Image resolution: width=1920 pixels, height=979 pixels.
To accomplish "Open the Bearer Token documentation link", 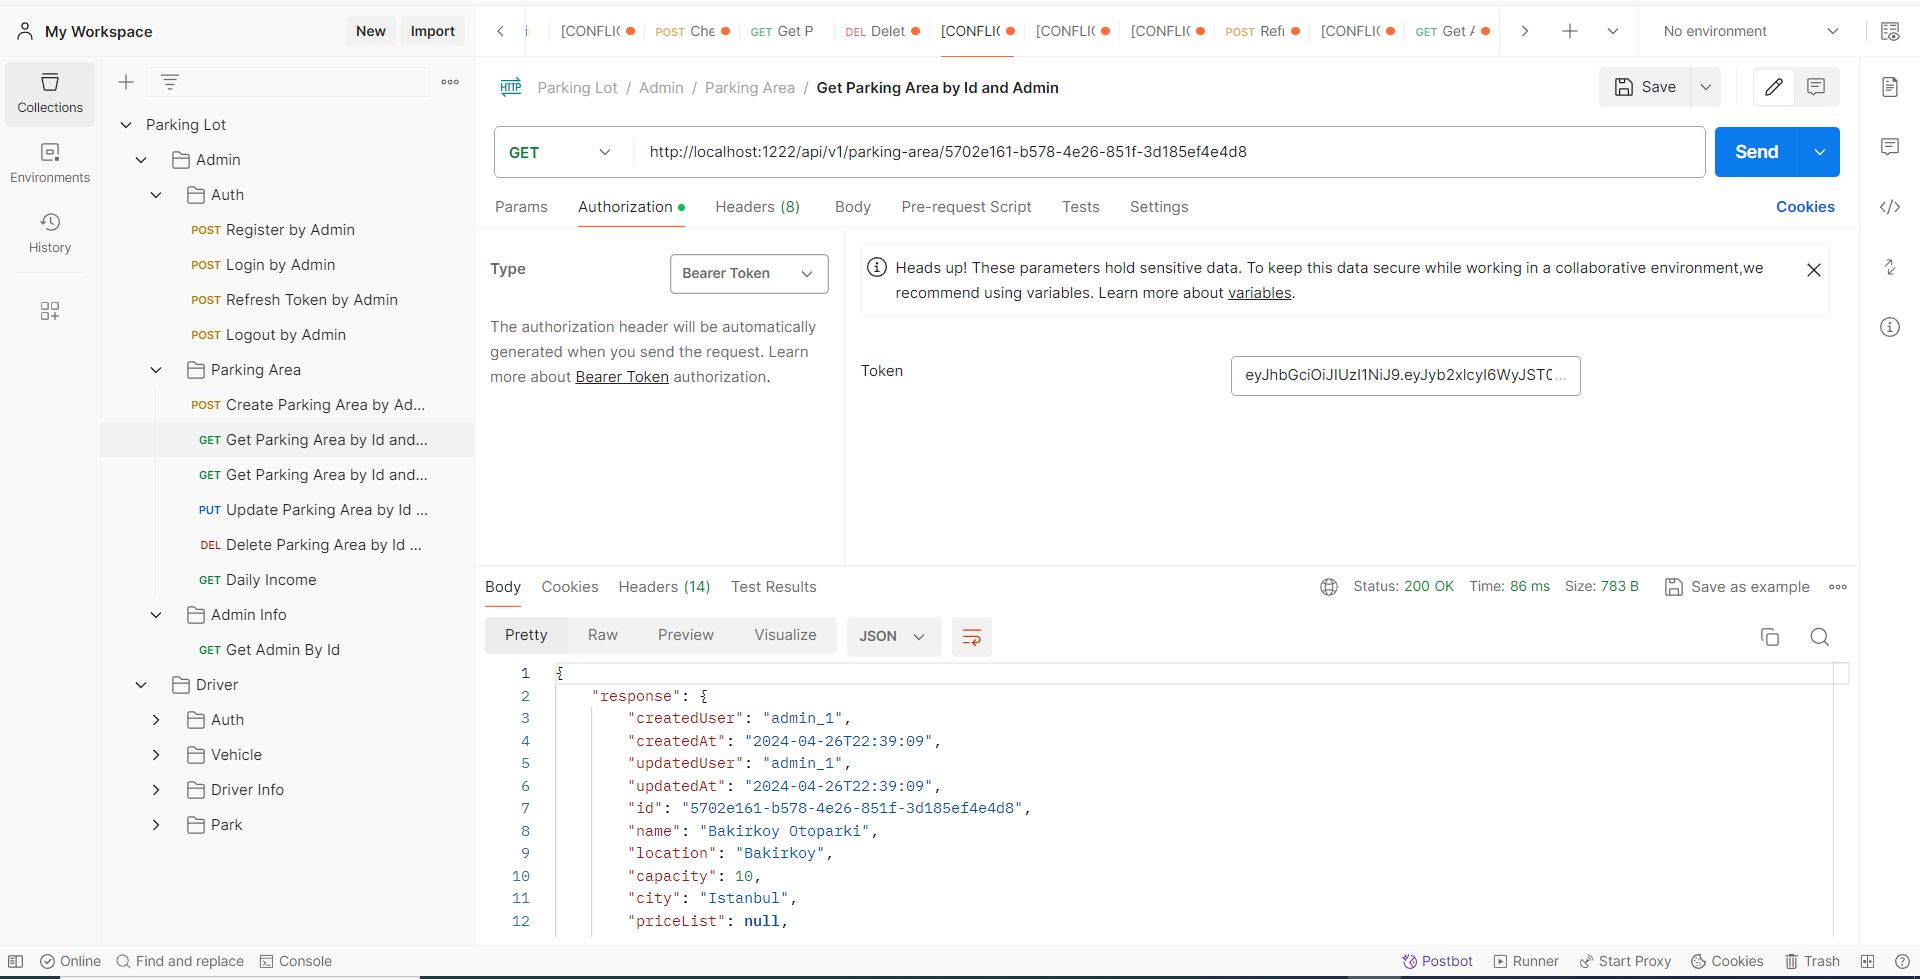I will pyautogui.click(x=622, y=377).
